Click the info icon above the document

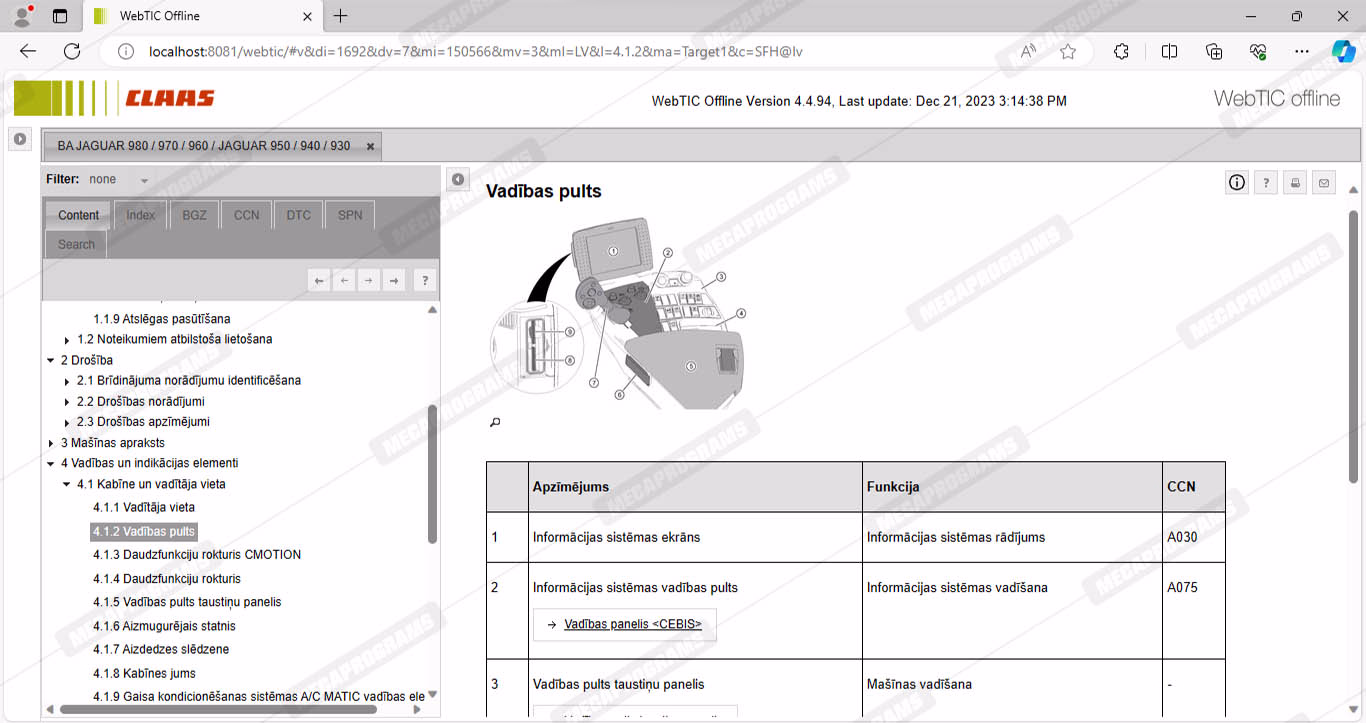(x=1237, y=182)
